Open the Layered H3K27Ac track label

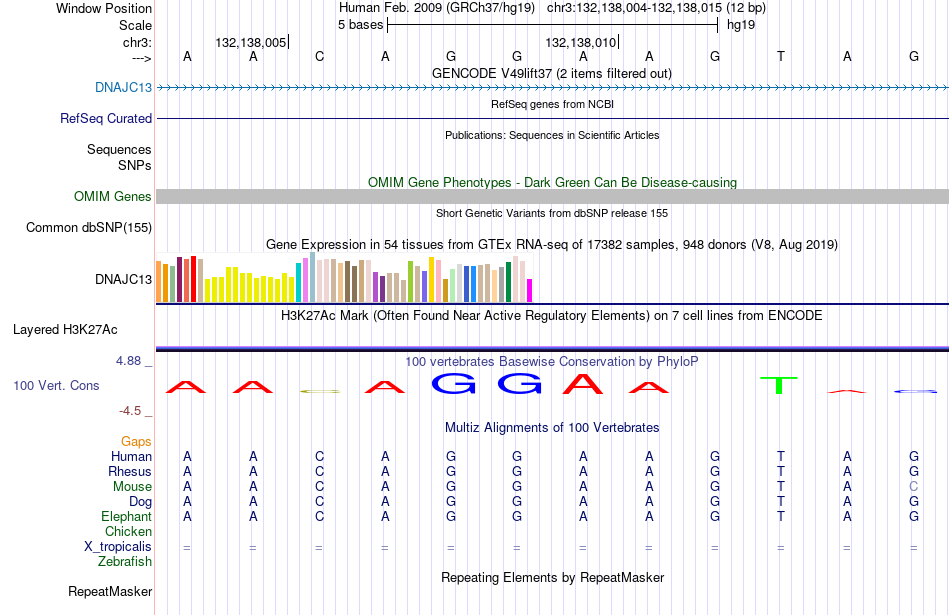pyautogui.click(x=65, y=330)
